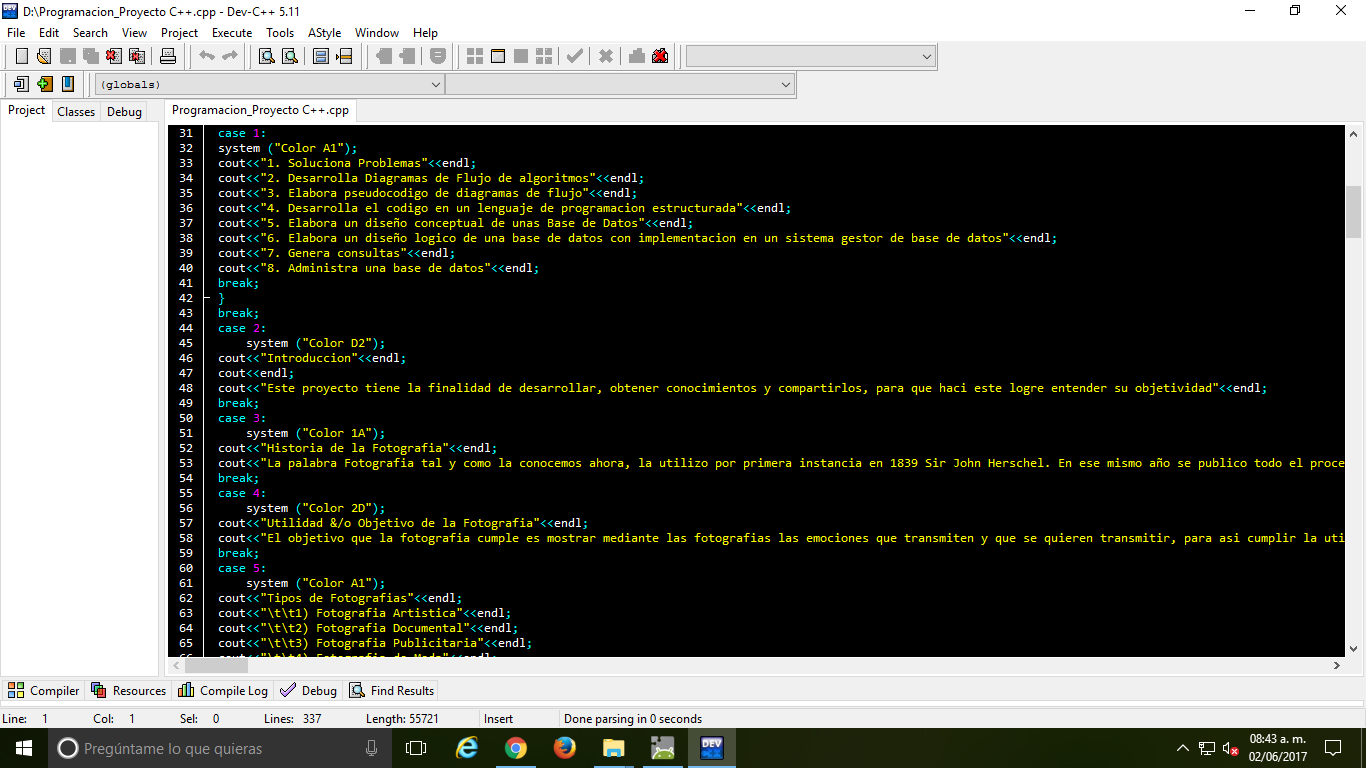Open the Compile Log panel
The image size is (1366, 768).
click(222, 690)
